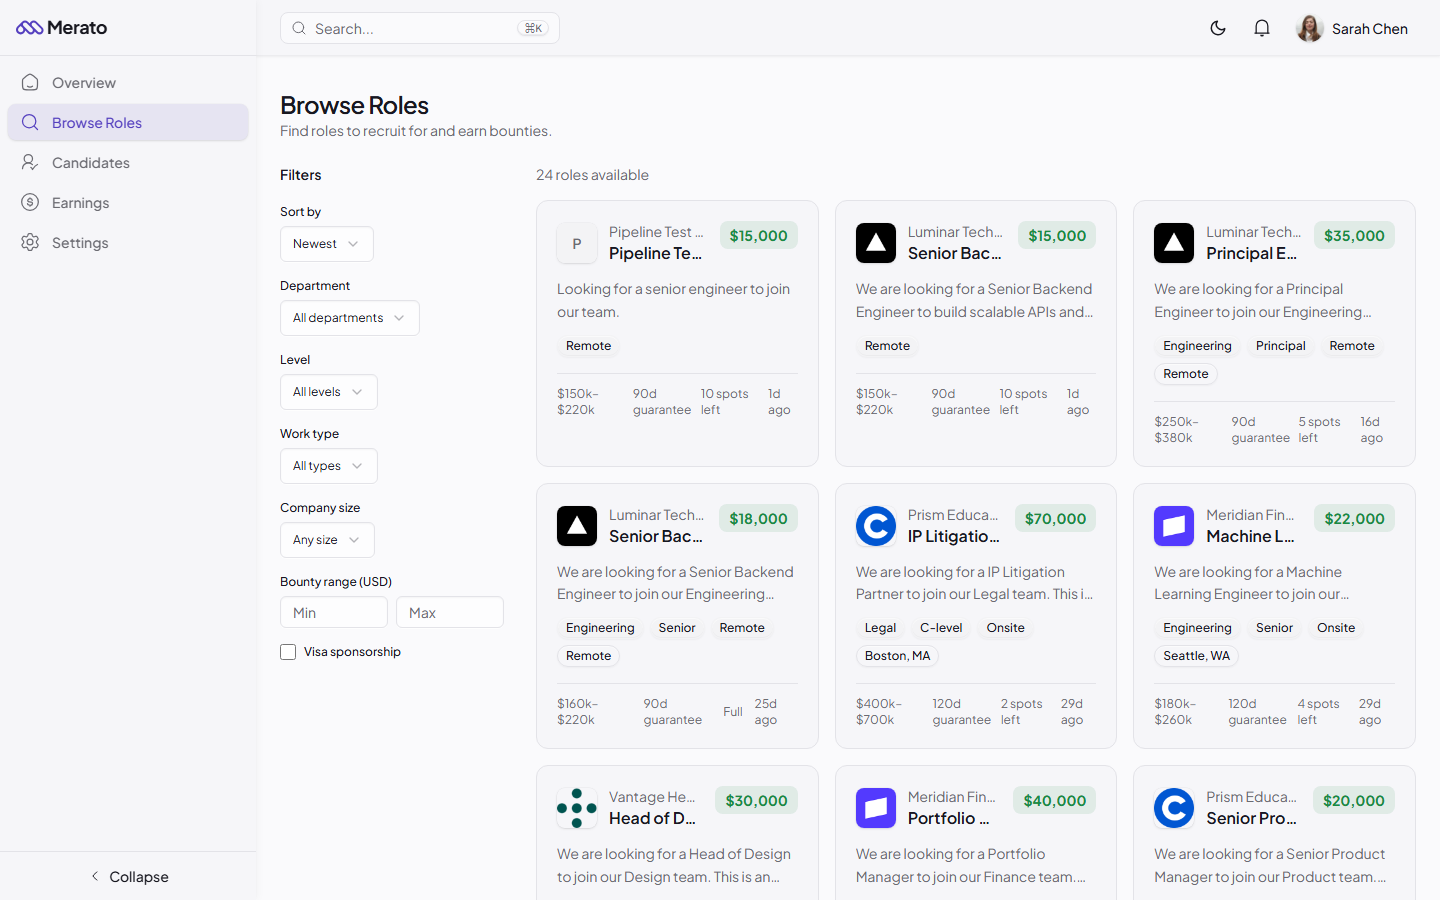Click the Luminar Tech triangle logo
Screen dimensions: 1440x900
pyautogui.click(x=875, y=243)
